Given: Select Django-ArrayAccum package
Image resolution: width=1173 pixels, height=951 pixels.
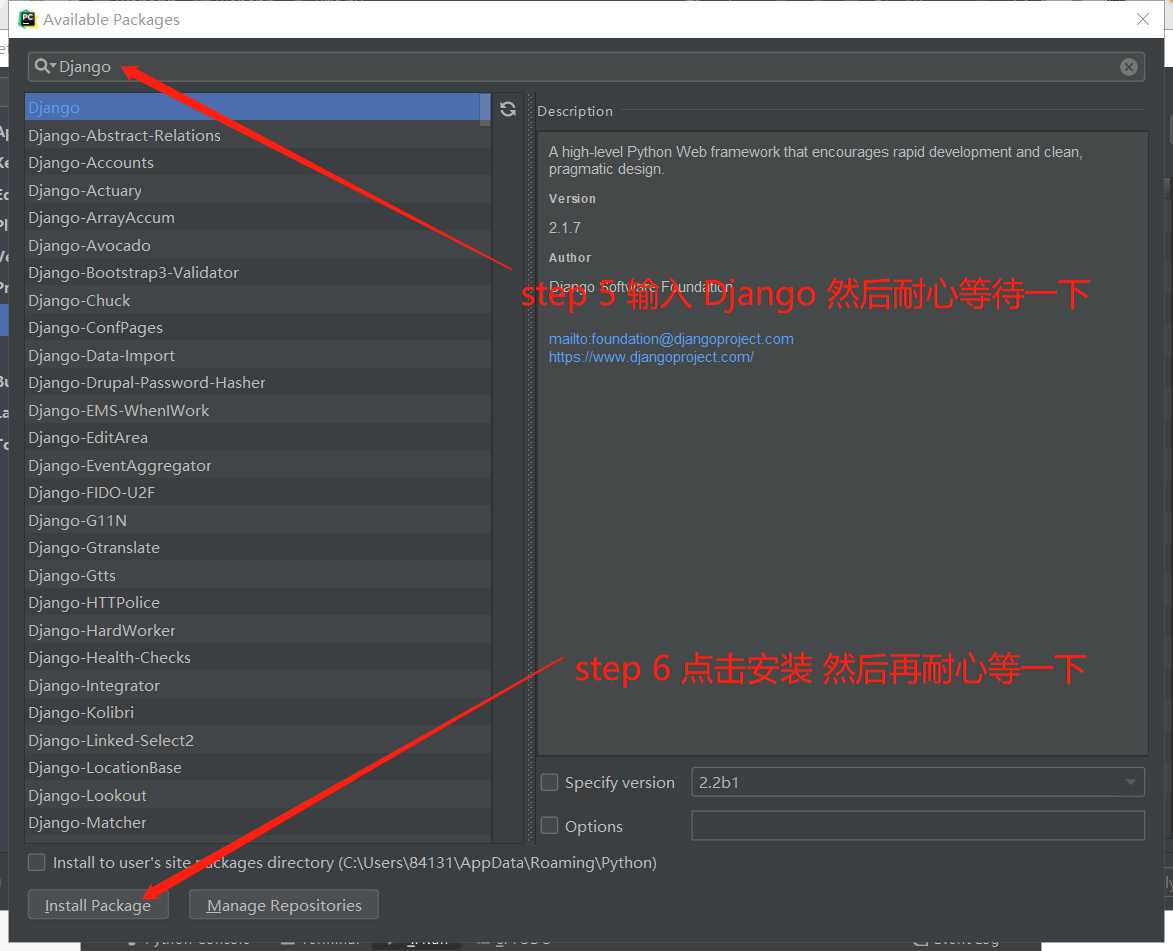Looking at the screenshot, I should [257, 218].
